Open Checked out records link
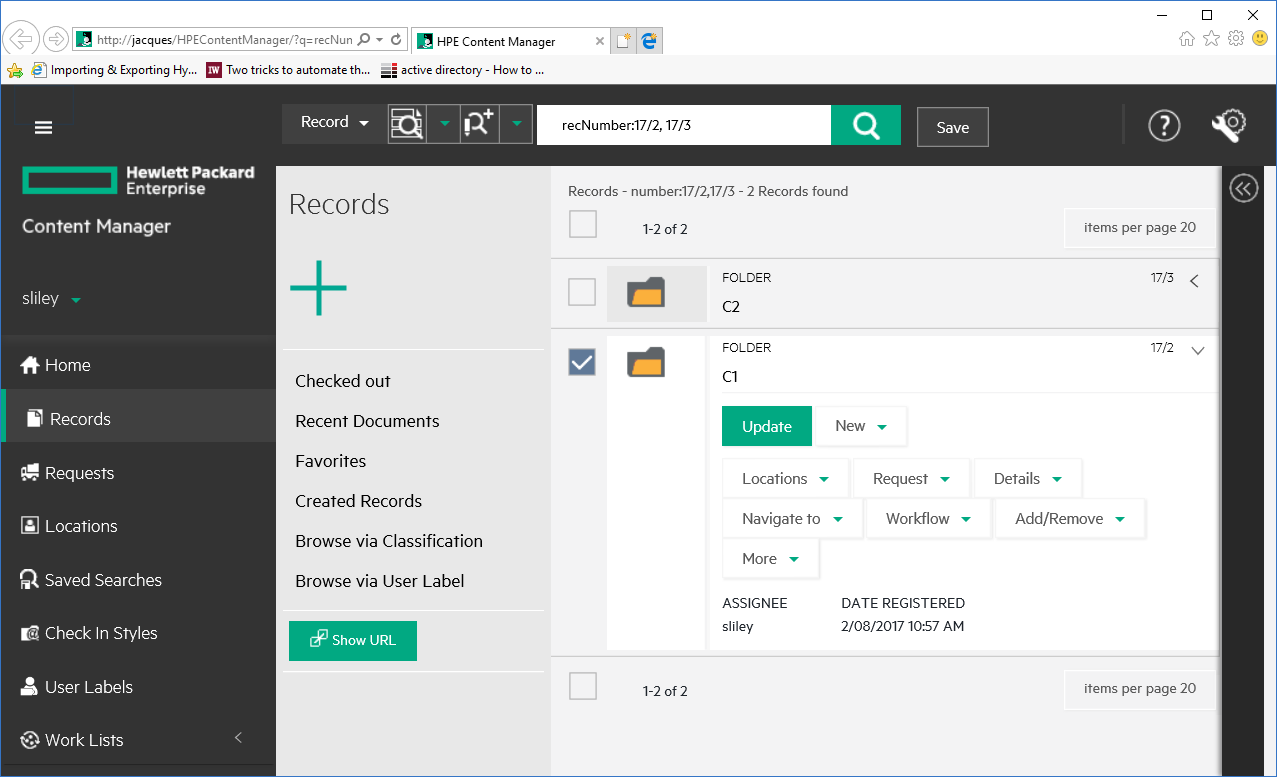 coord(343,381)
